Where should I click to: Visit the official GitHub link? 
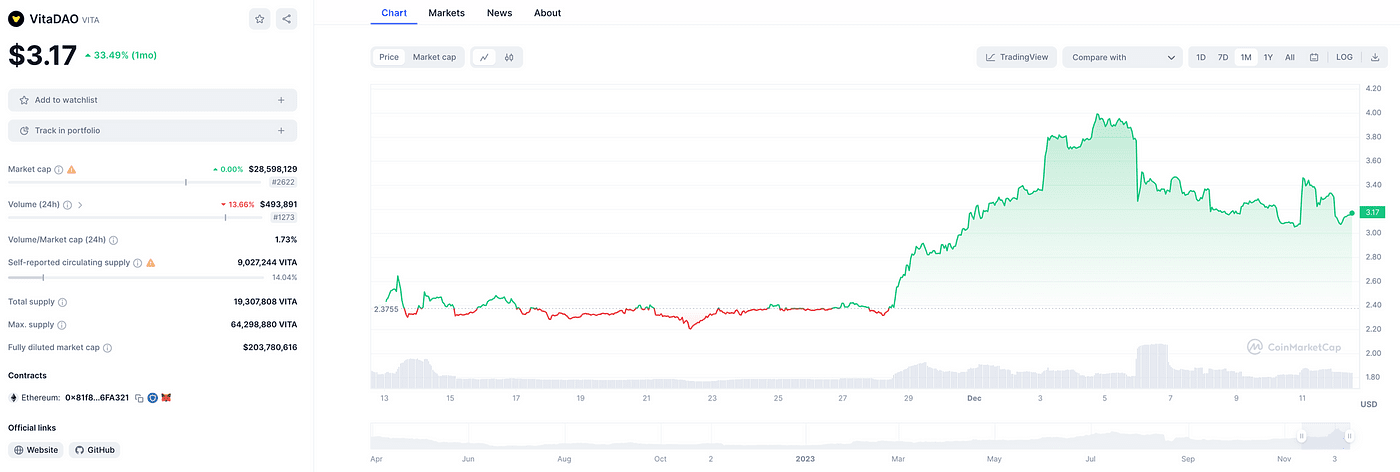coord(95,450)
